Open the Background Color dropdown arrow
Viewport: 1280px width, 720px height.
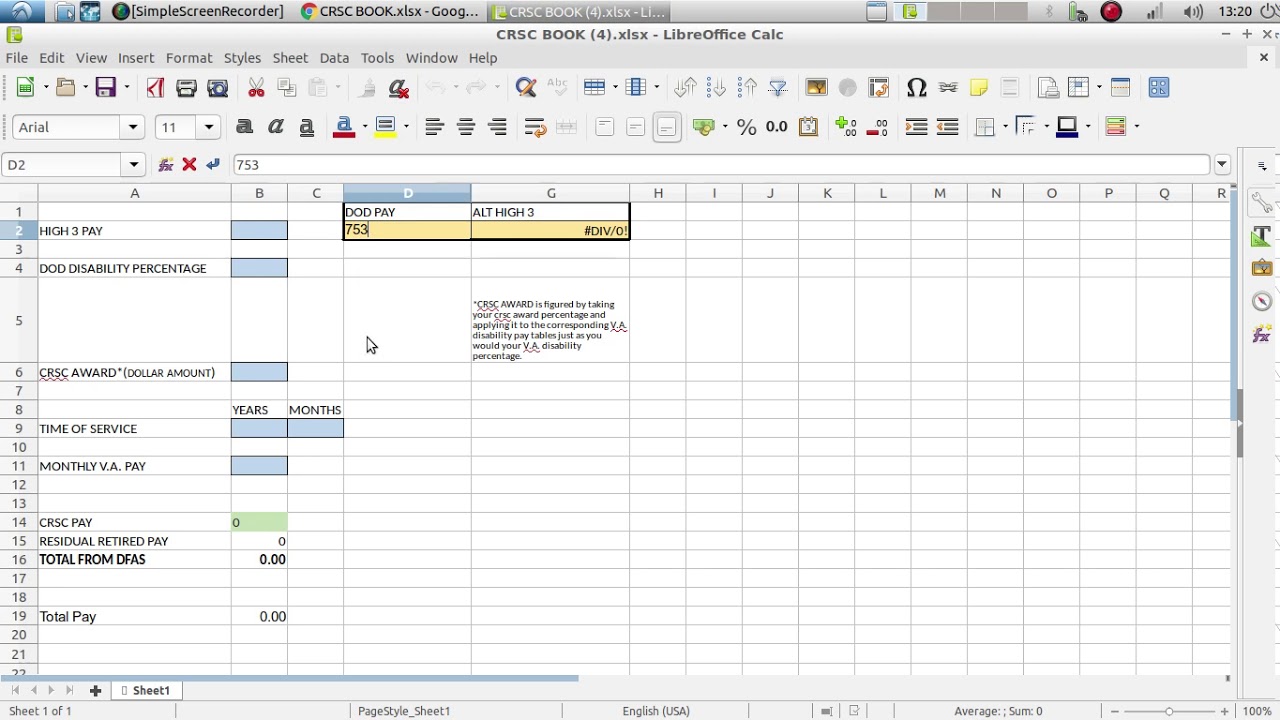pos(406,127)
